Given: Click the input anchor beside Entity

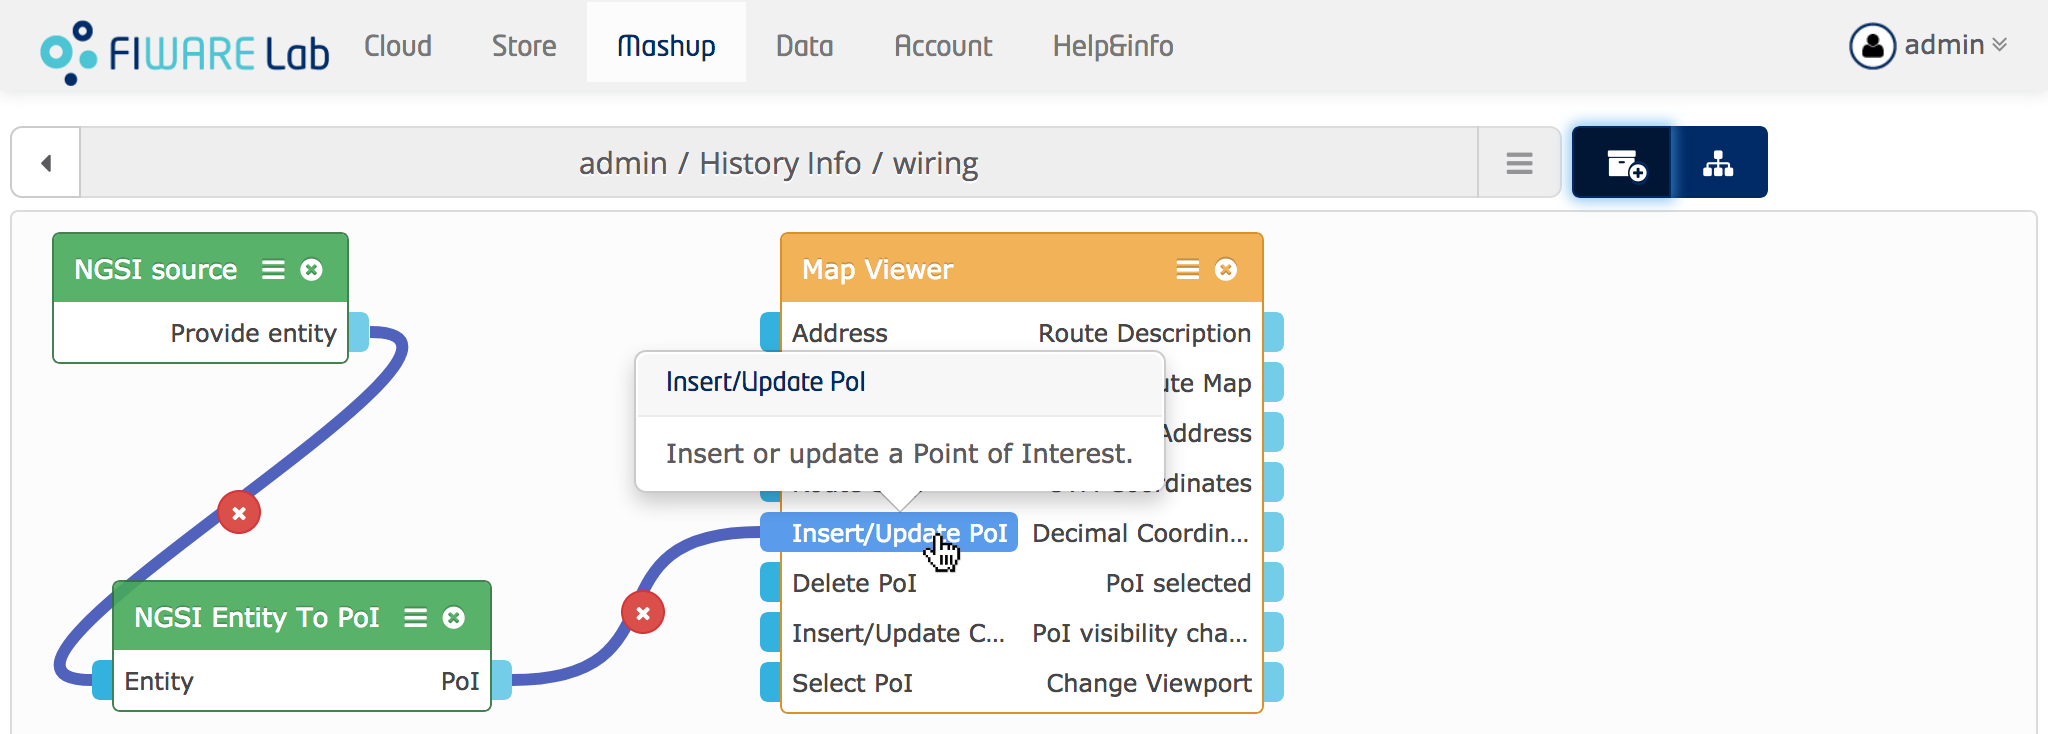Looking at the screenshot, I should click(102, 680).
